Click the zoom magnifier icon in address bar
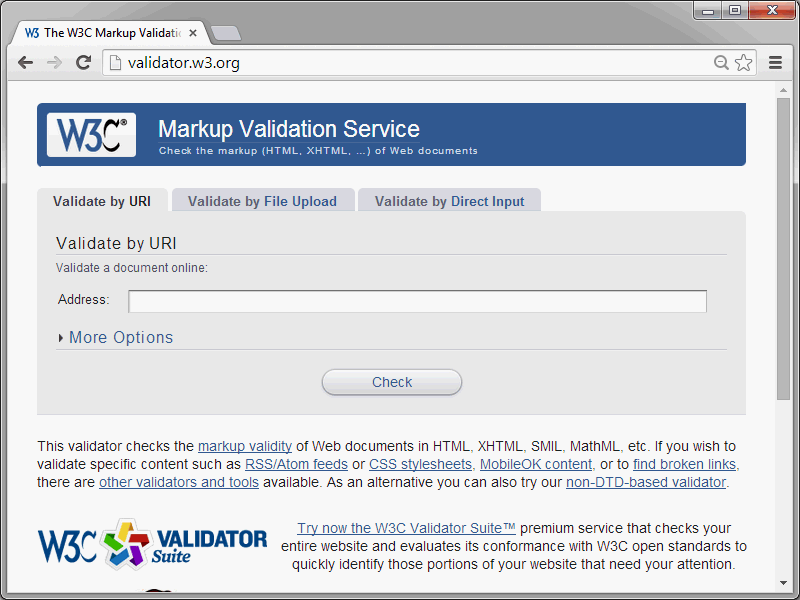 click(x=721, y=63)
